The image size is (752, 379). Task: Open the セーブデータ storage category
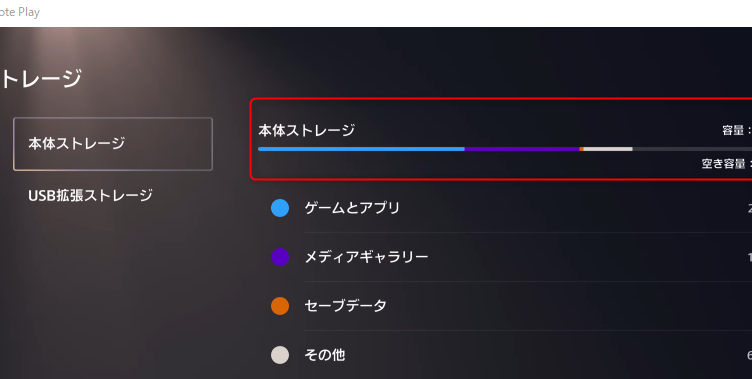[504, 306]
